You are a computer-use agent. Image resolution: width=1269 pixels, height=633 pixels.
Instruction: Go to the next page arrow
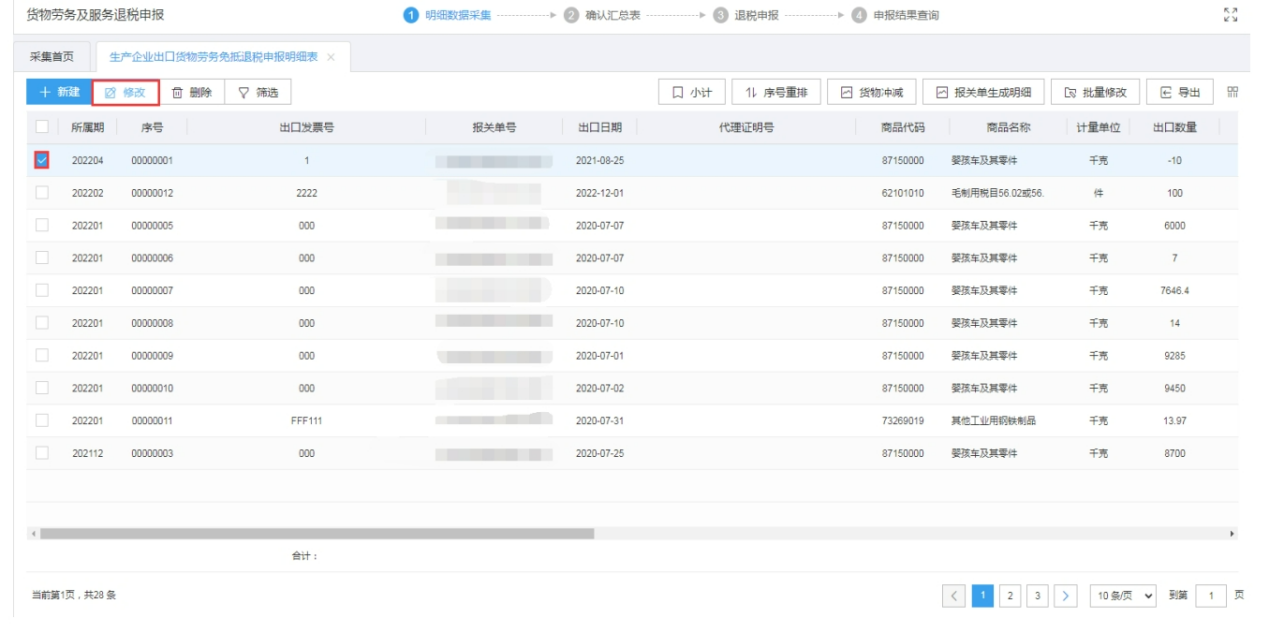tap(1066, 596)
